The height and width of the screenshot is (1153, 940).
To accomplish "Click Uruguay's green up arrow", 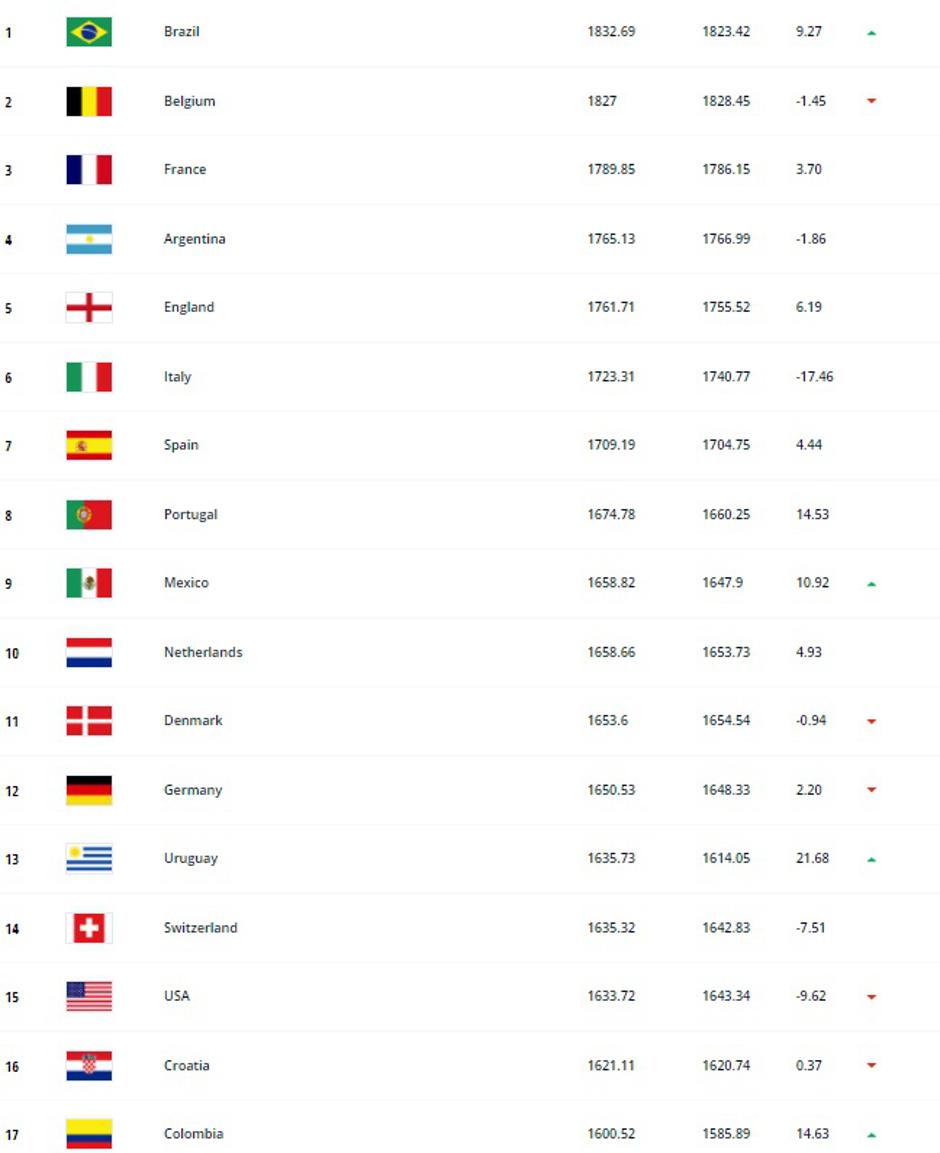I will click(872, 859).
